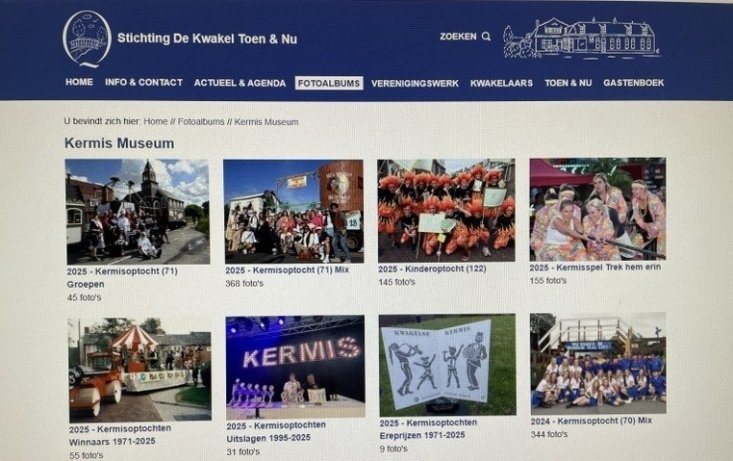Click the 2025 Kermisoptocht (71) Mix title
733x461 pixels.
click(287, 270)
